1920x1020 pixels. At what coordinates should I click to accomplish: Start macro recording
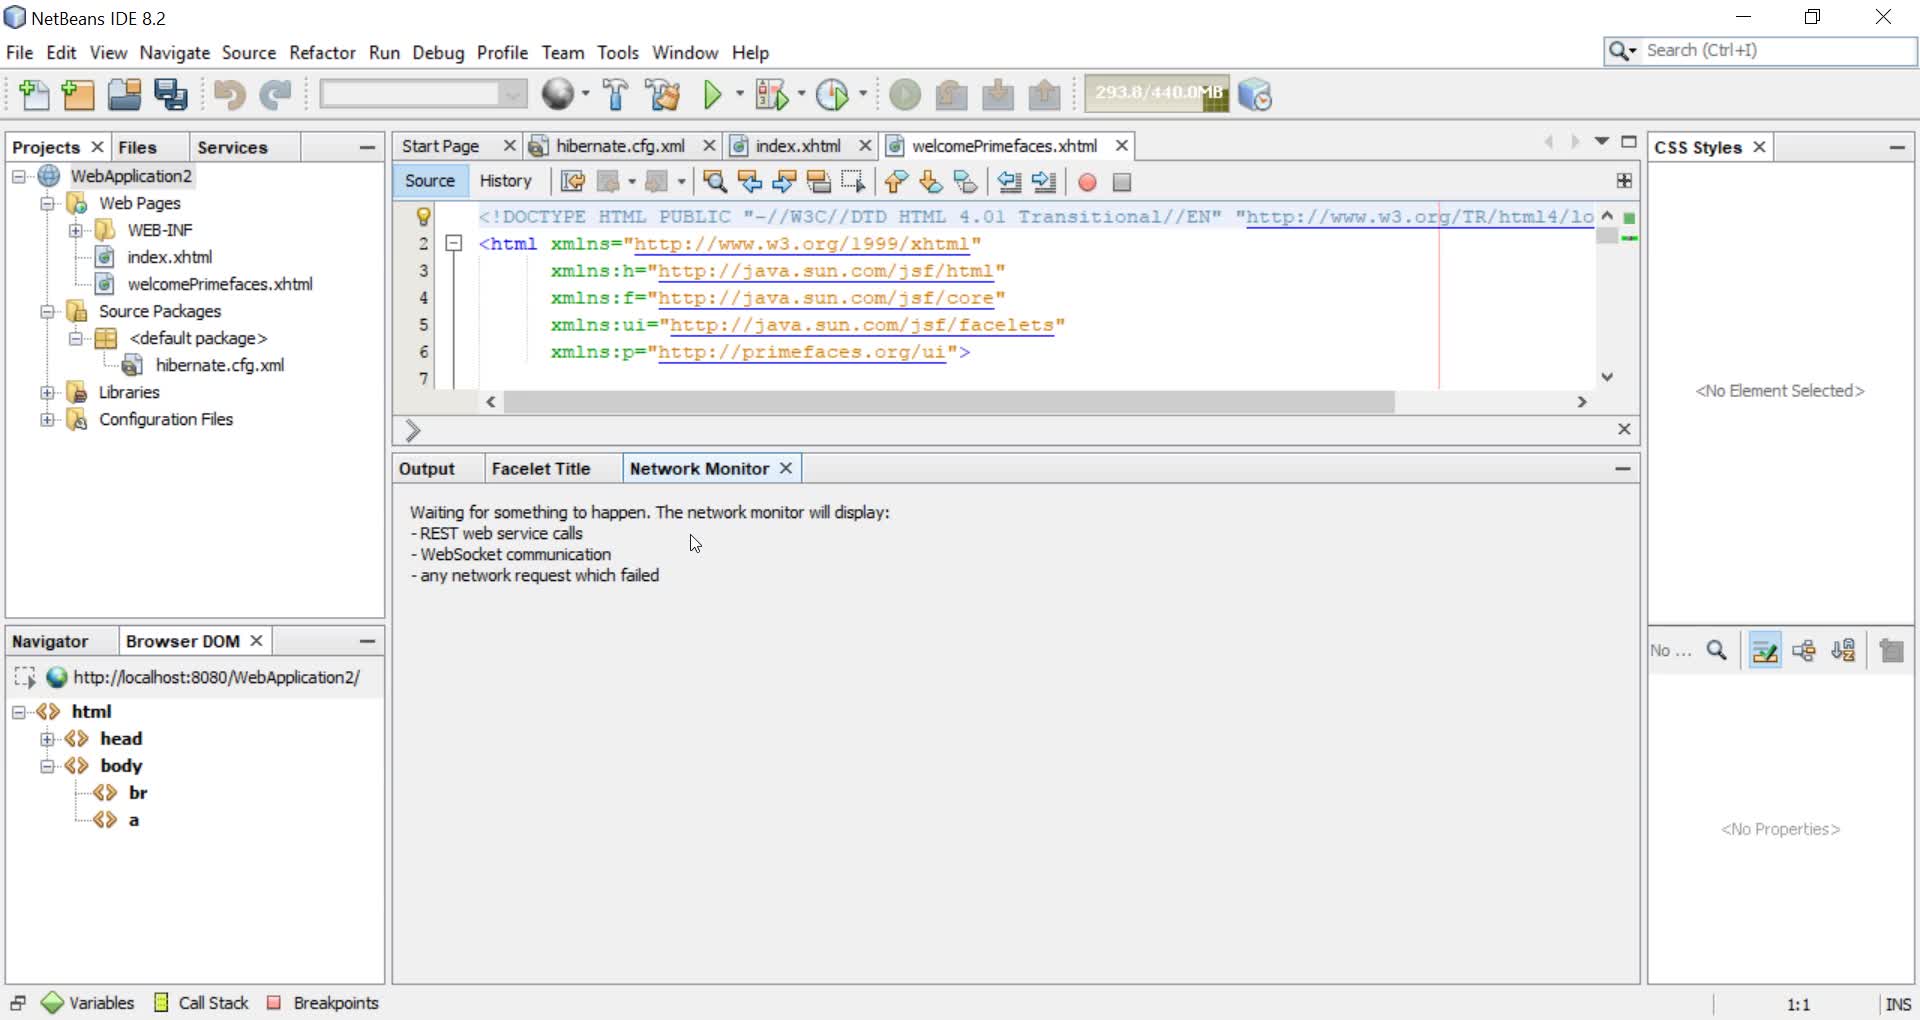(x=1087, y=181)
